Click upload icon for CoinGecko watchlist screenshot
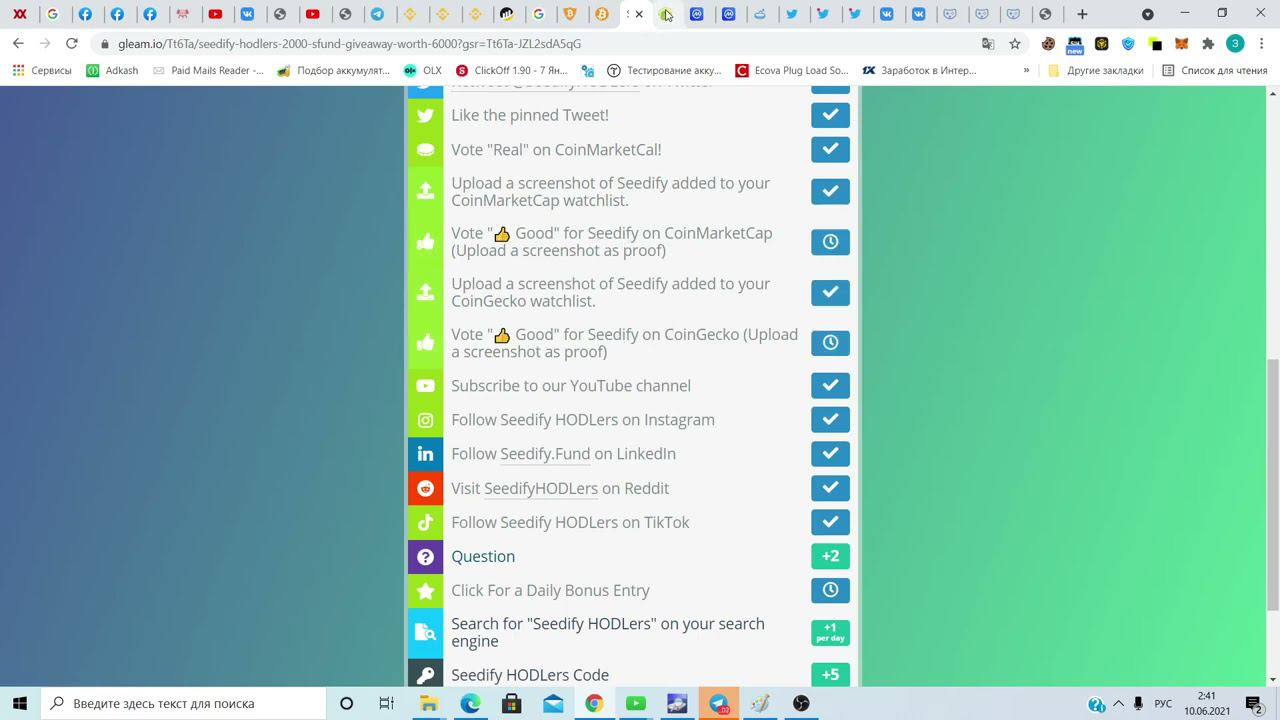1280x720 pixels. tap(425, 292)
